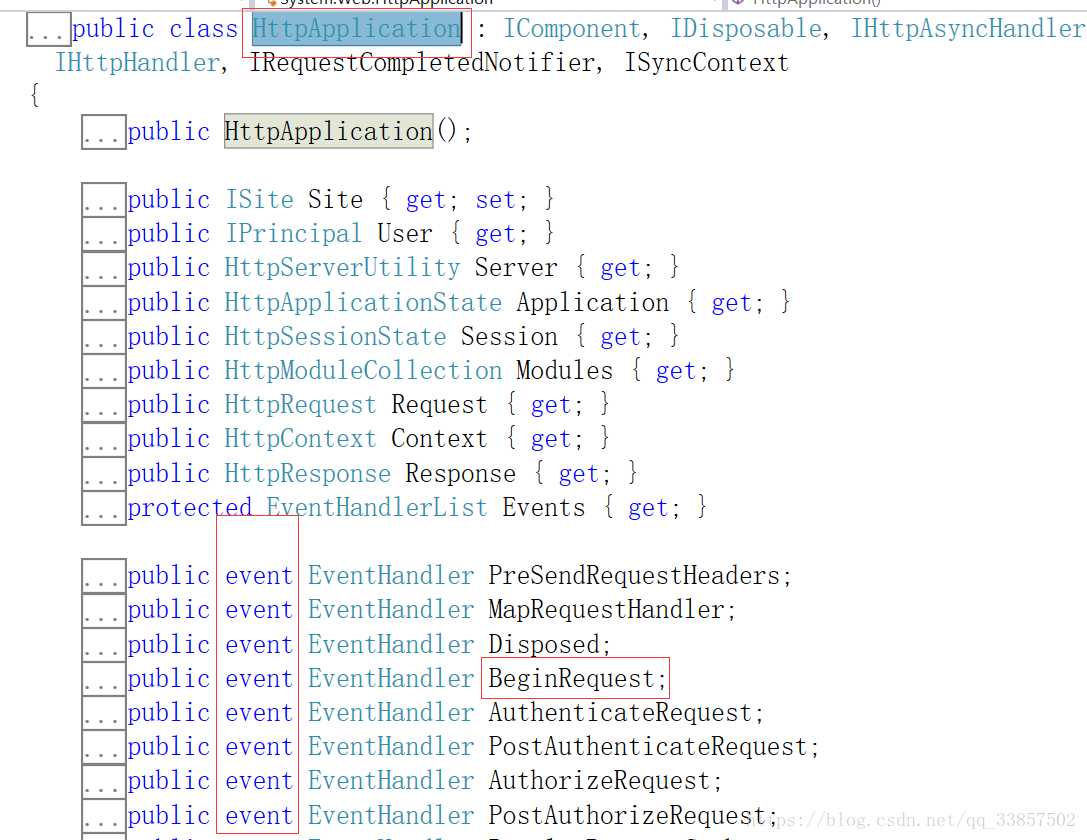Expand collapsed region beside the PreSendRequestHeaders event

click(x=103, y=577)
